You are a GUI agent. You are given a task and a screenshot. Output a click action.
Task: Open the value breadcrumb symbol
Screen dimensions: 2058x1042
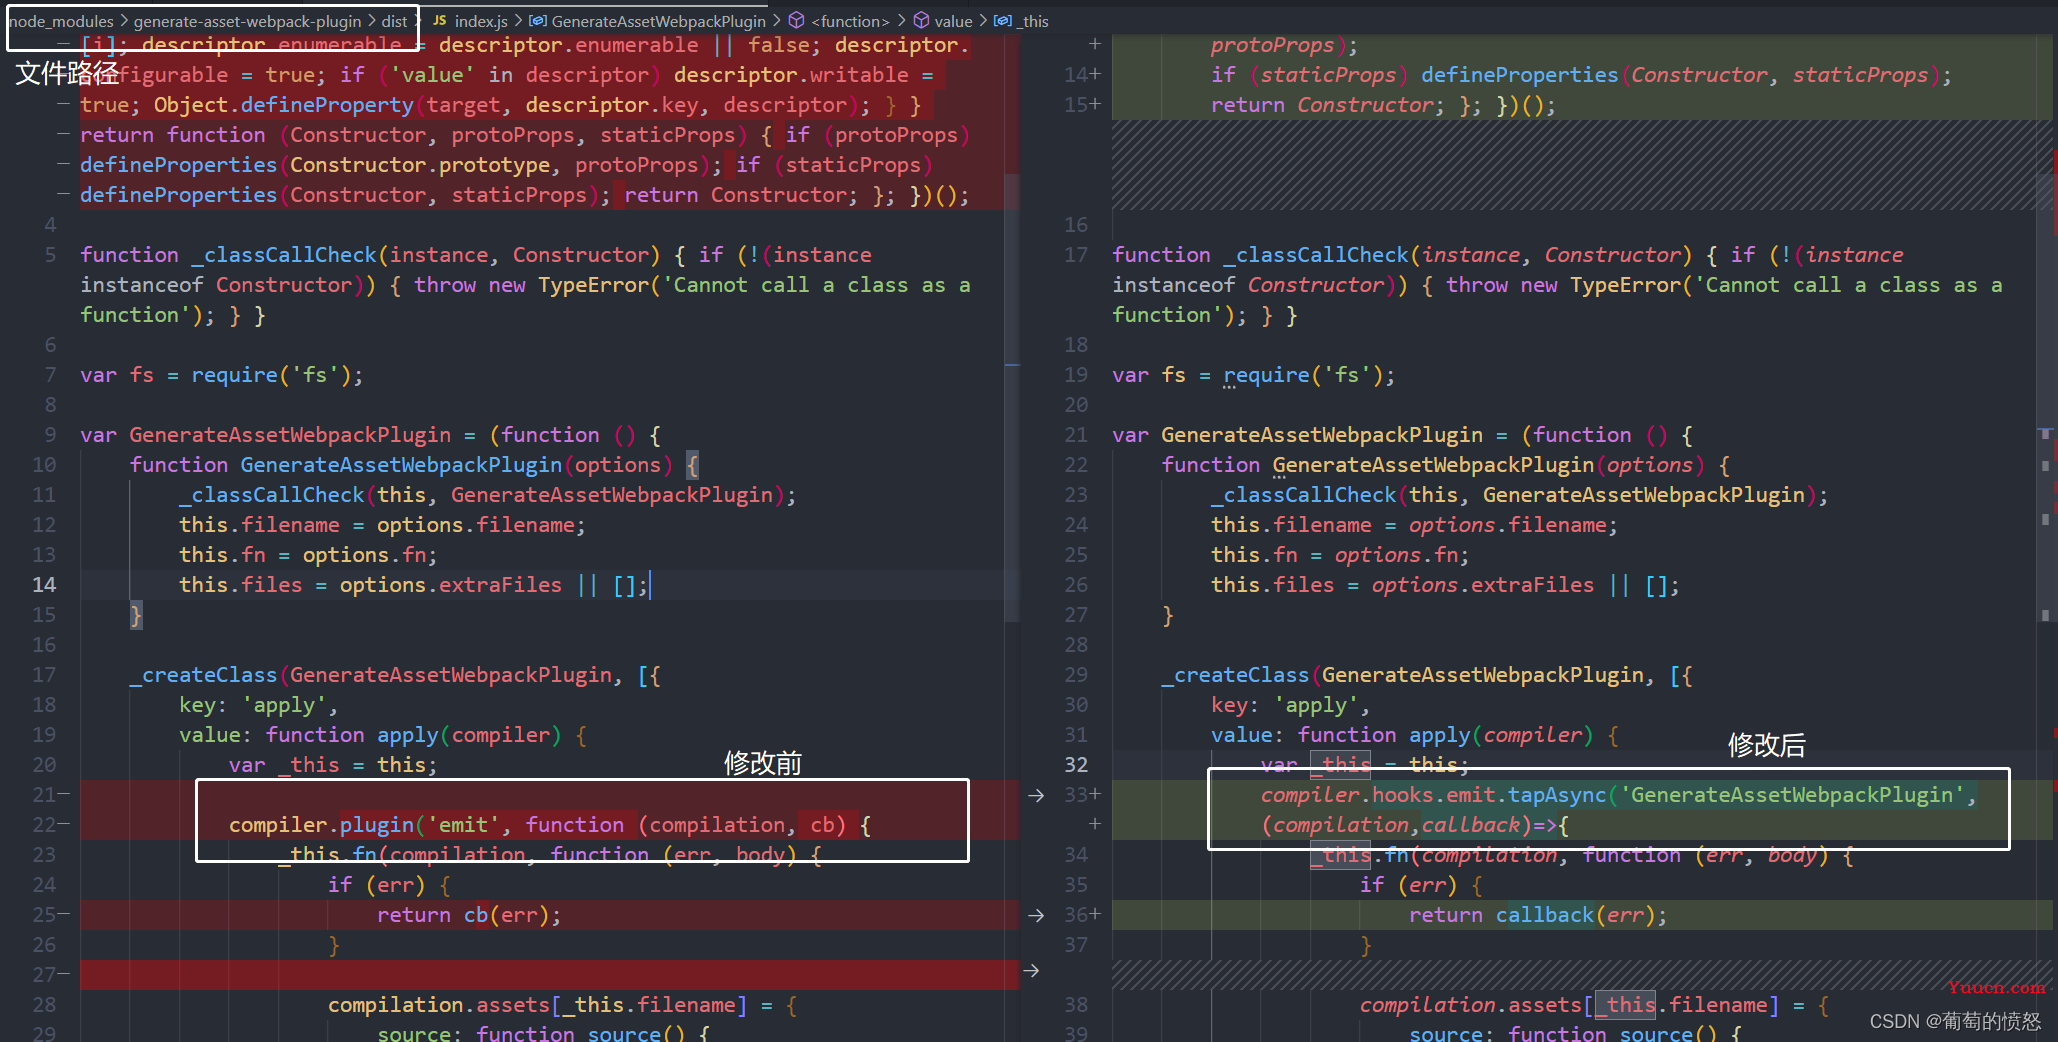point(953,21)
